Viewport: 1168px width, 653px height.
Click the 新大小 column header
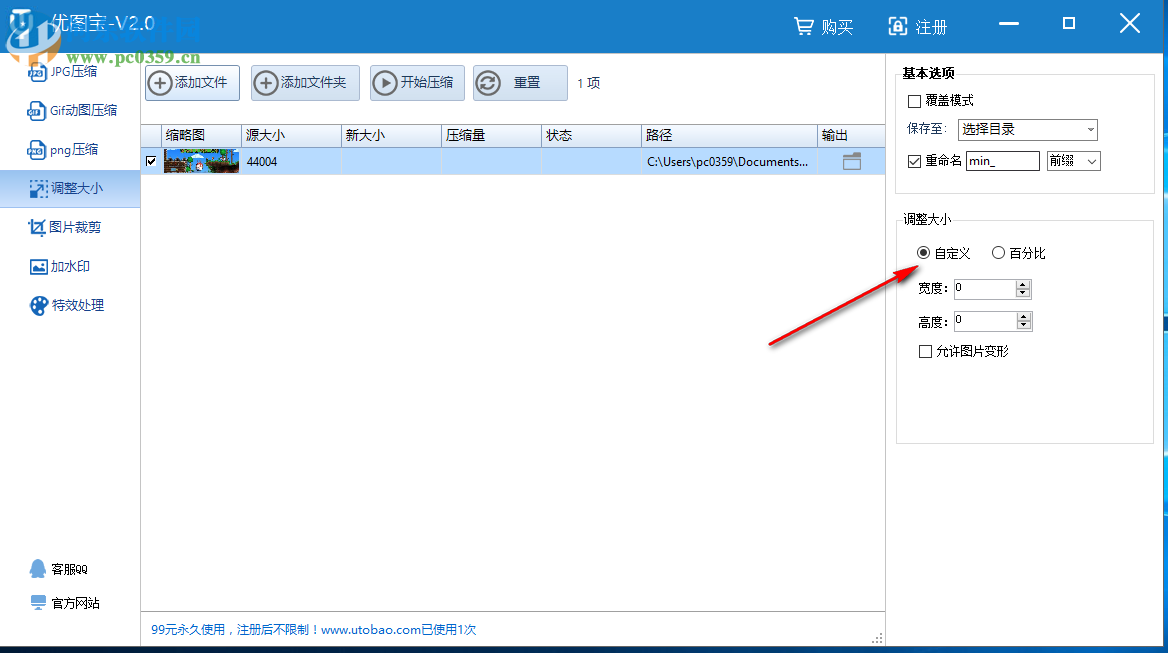pyautogui.click(x=391, y=136)
